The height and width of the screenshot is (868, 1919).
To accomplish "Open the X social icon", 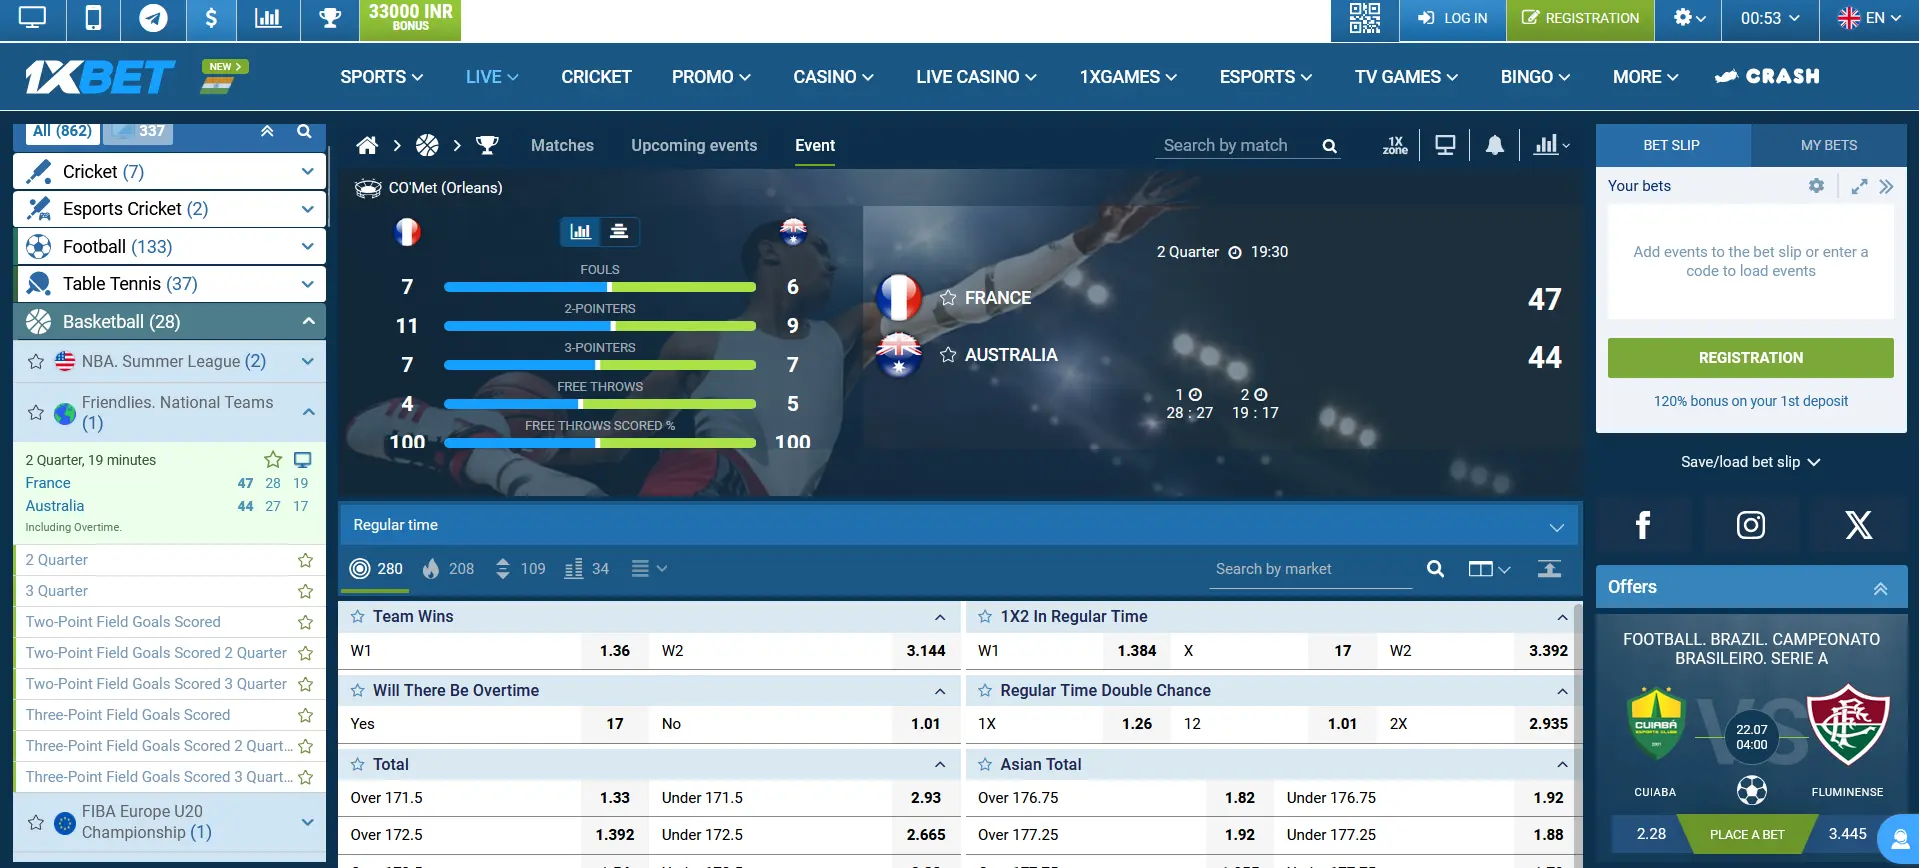I will pyautogui.click(x=1859, y=525).
